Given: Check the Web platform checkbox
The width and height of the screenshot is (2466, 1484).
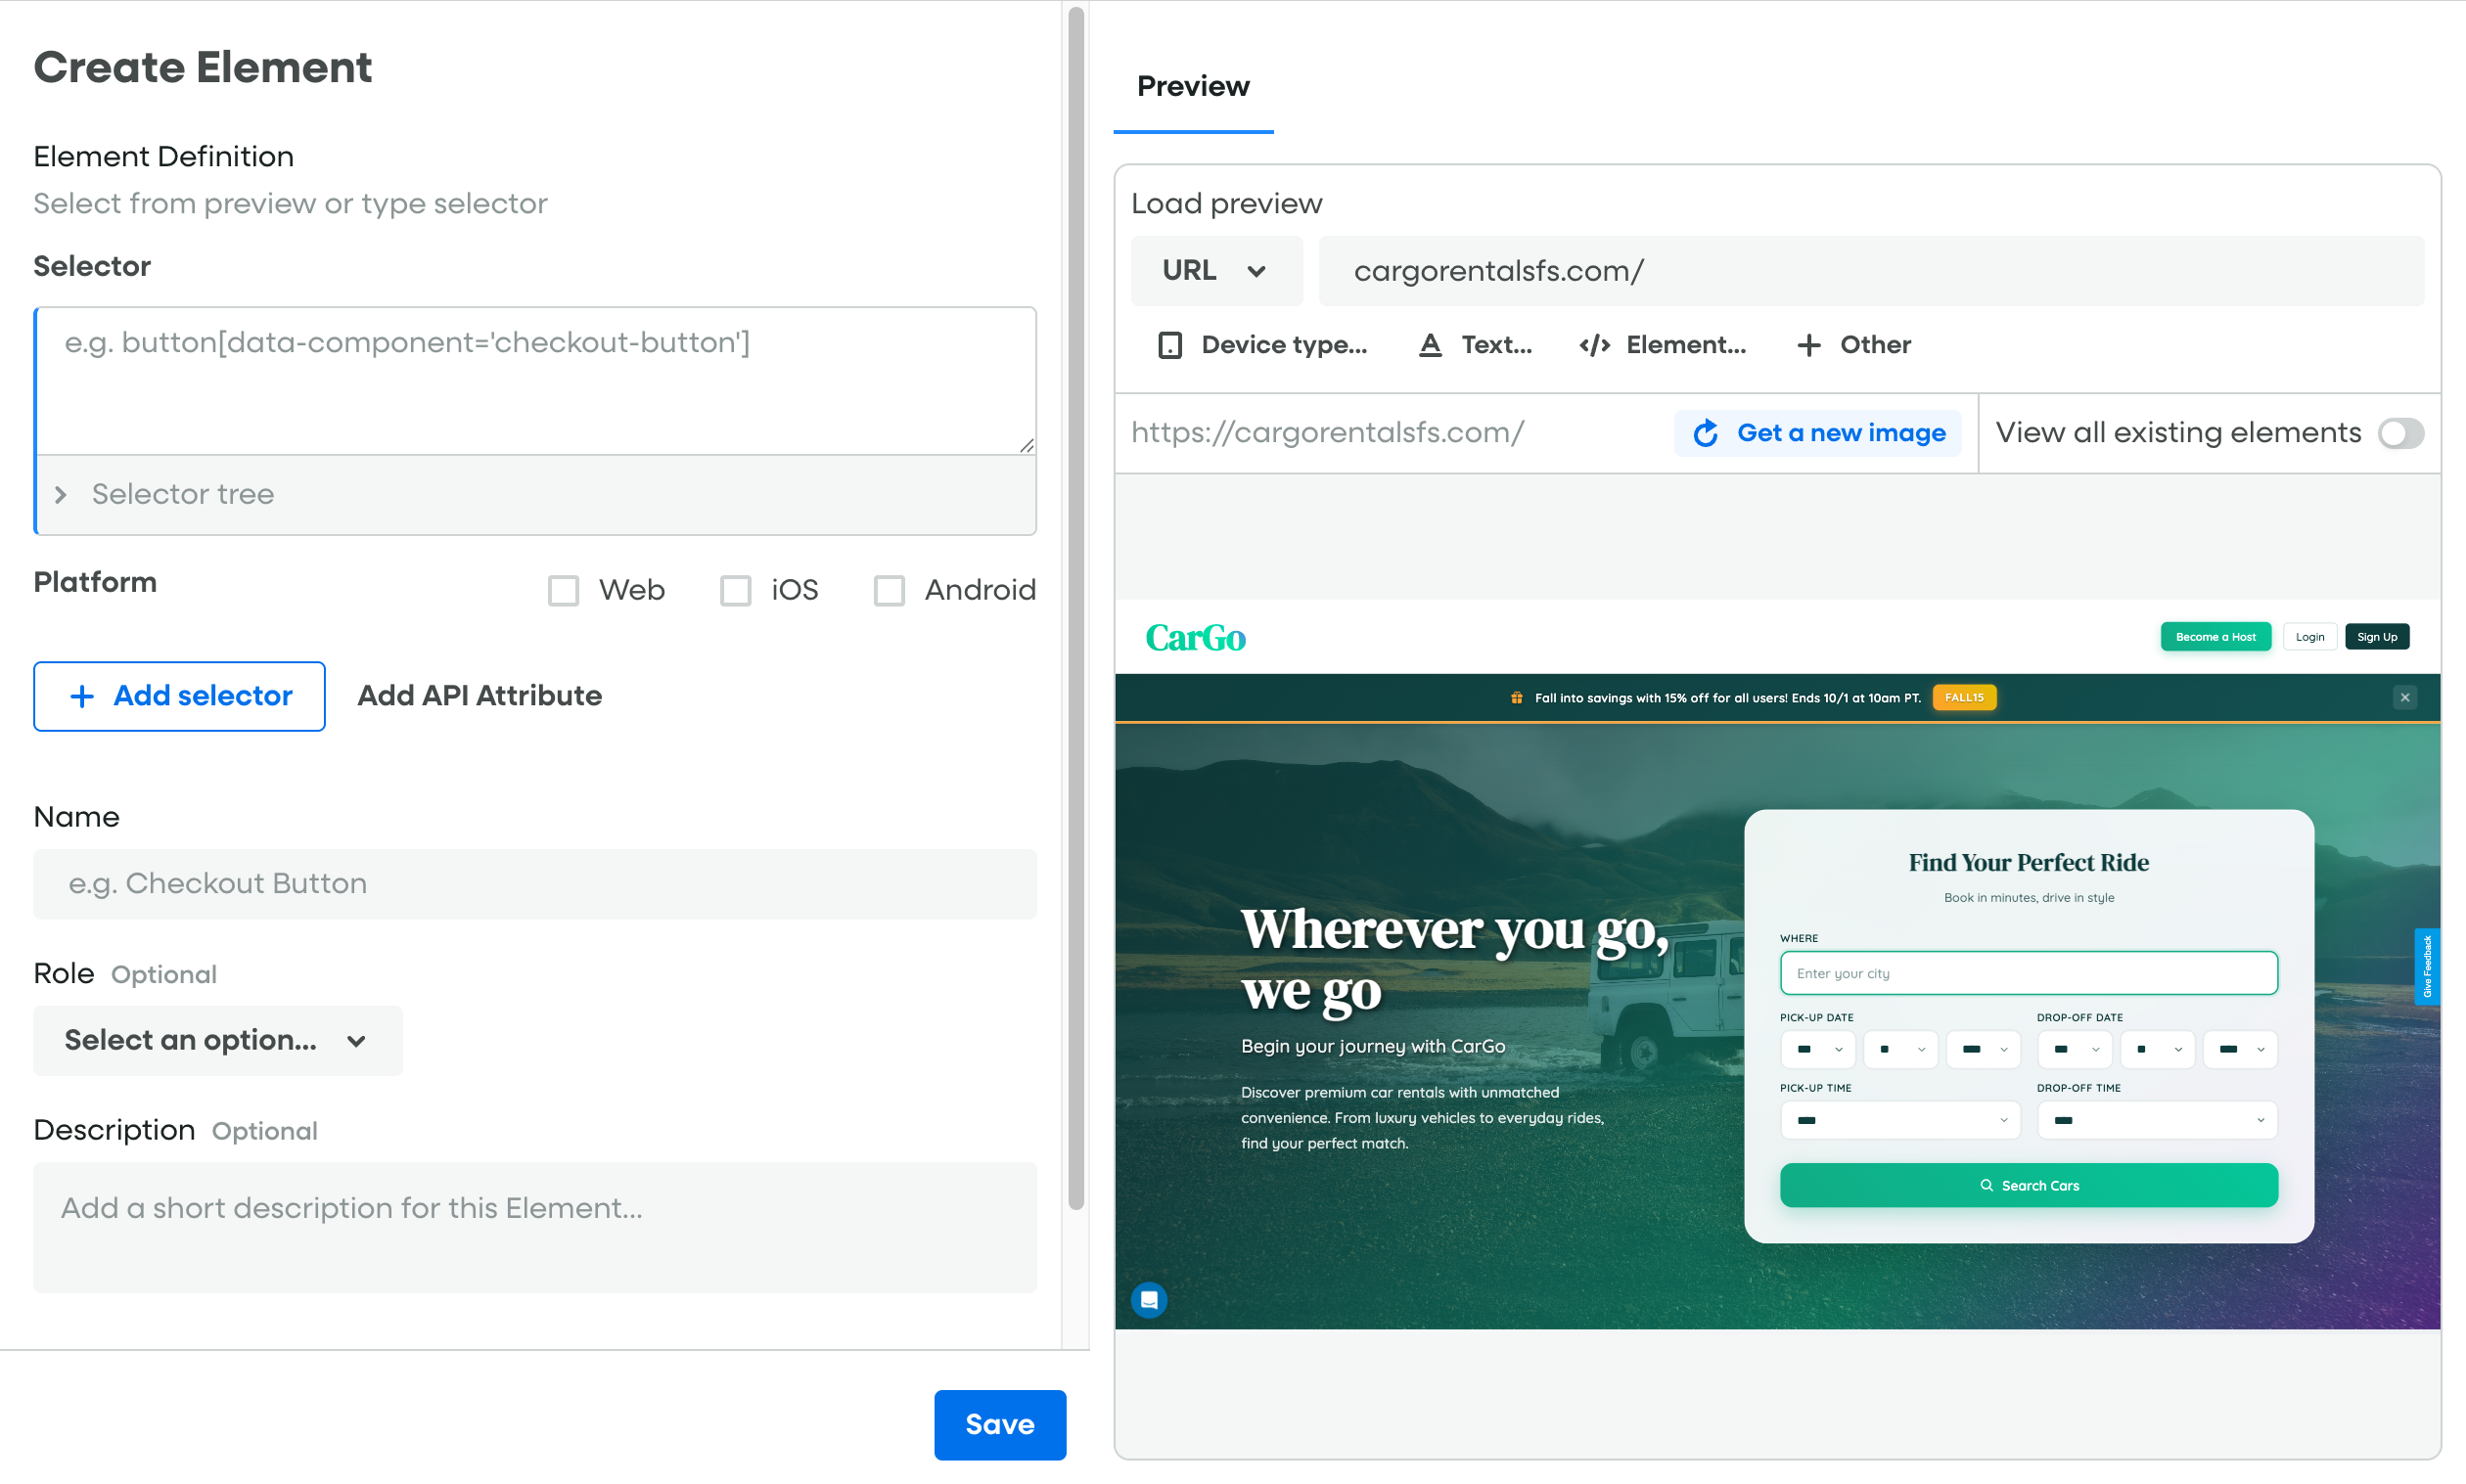Looking at the screenshot, I should 563,590.
